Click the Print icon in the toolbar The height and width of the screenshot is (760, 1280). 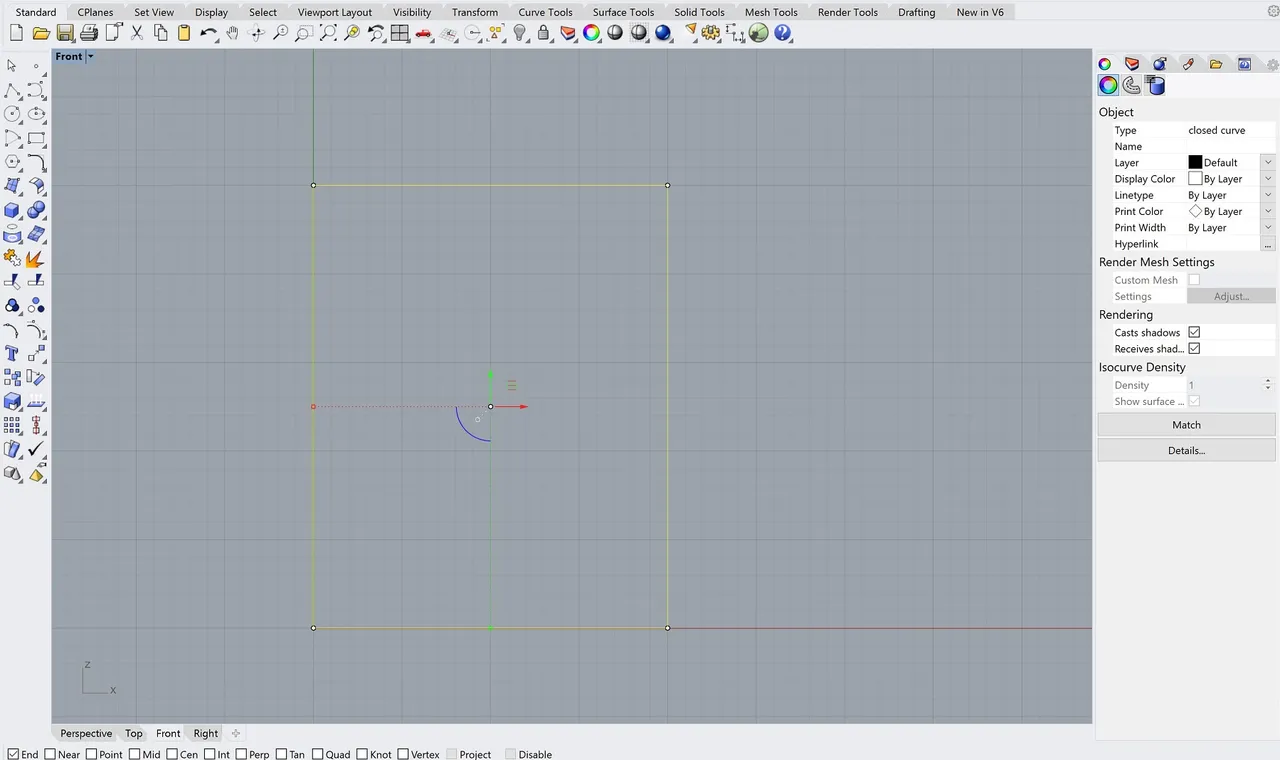(x=88, y=33)
